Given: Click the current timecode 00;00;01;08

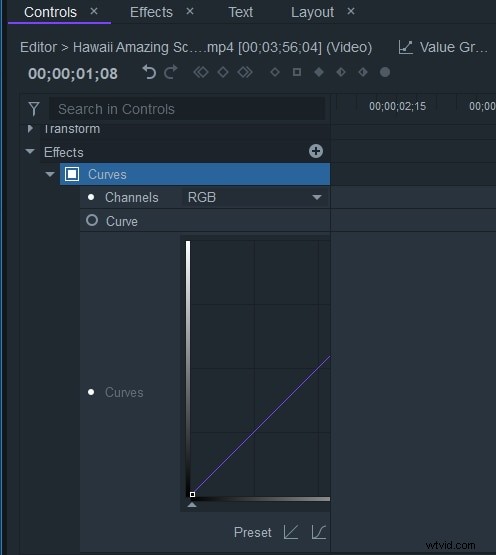Looking at the screenshot, I should coord(73,74).
